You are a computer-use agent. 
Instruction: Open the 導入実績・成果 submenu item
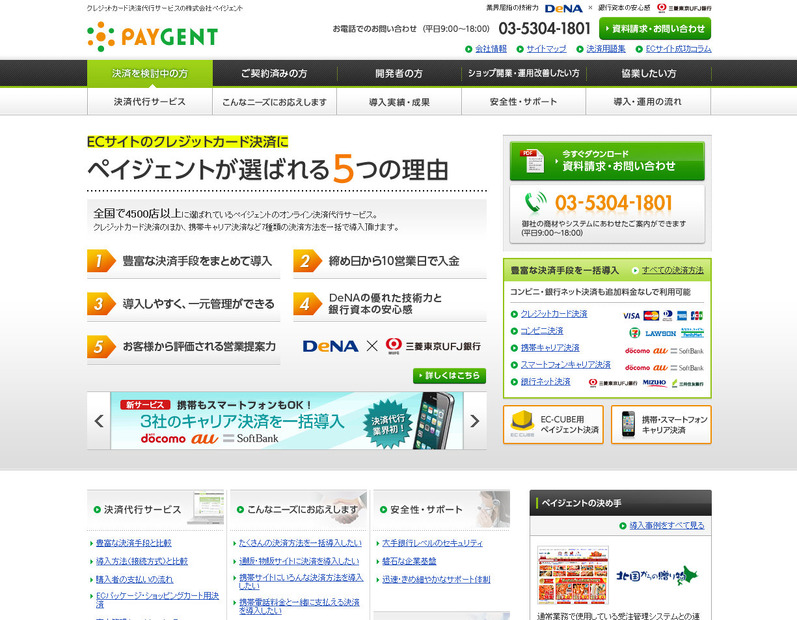coord(399,102)
